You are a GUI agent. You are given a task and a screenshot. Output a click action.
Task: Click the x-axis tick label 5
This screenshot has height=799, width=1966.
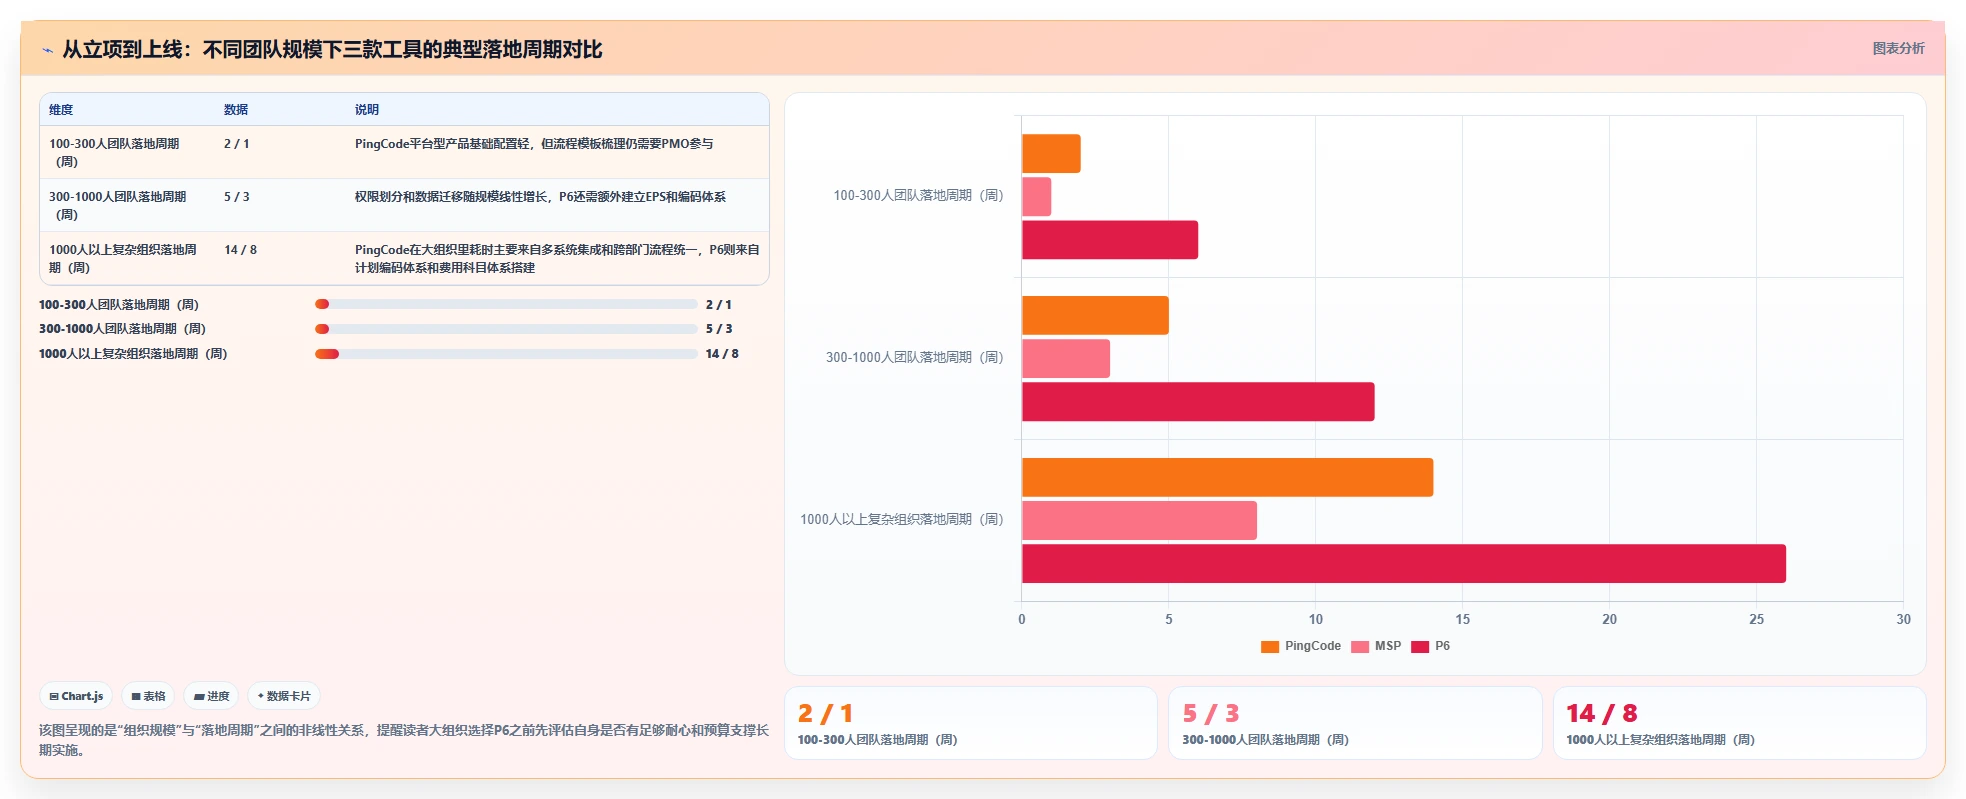(x=1169, y=620)
